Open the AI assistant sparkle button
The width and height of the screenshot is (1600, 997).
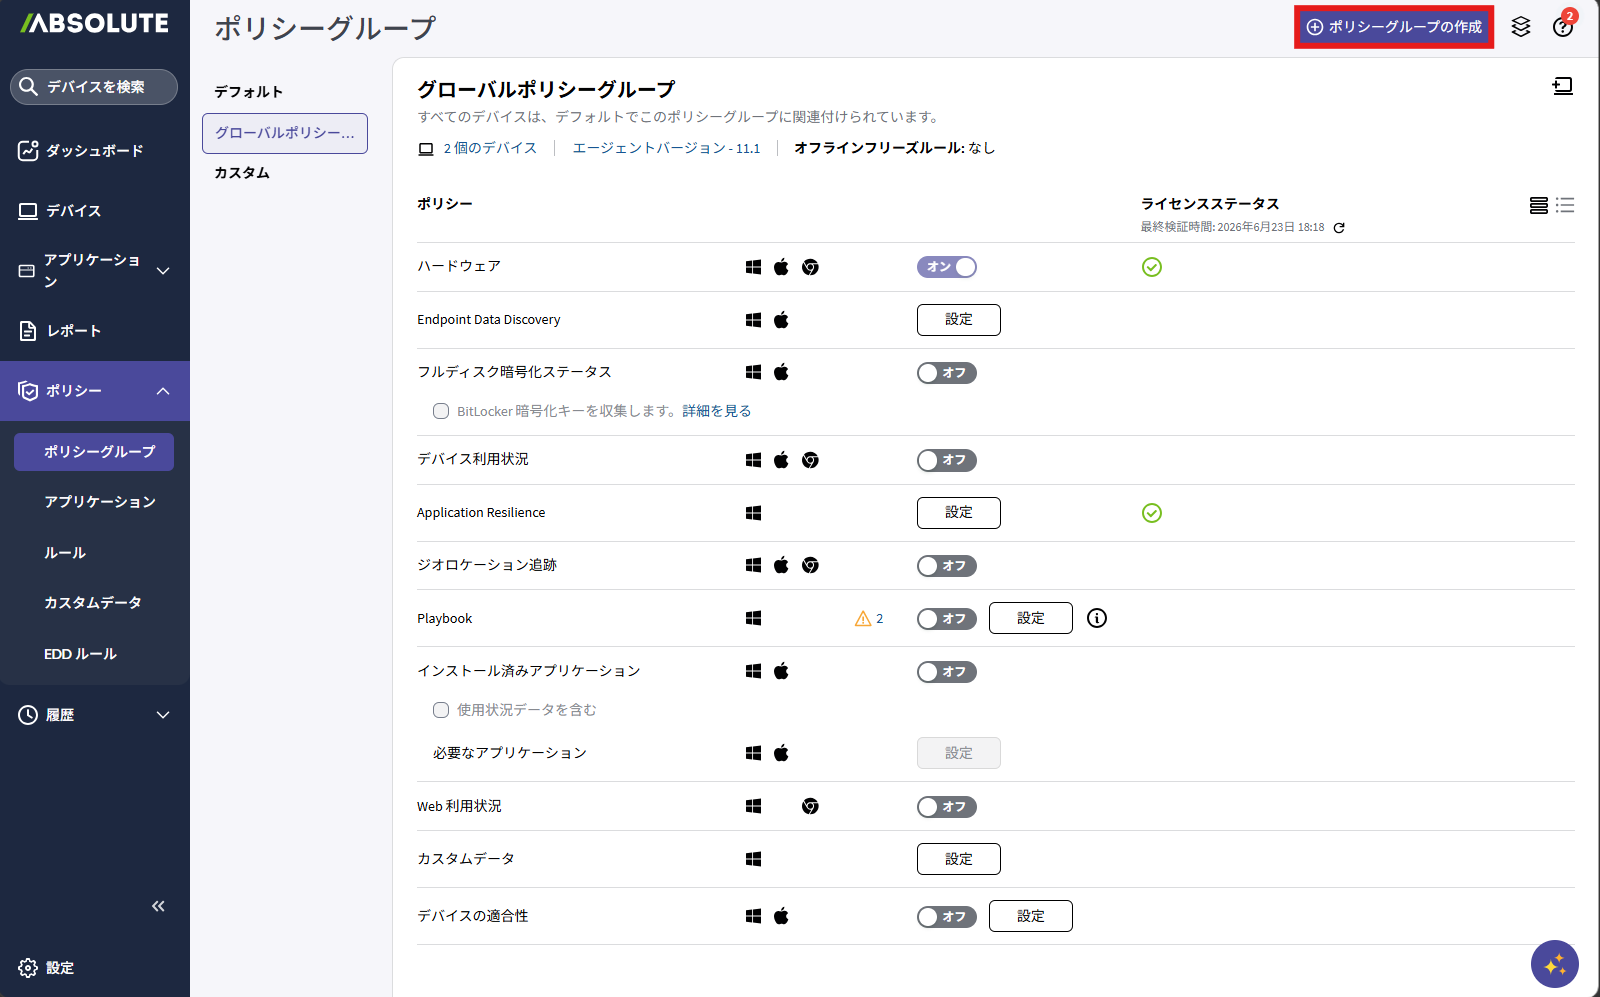[x=1555, y=964]
